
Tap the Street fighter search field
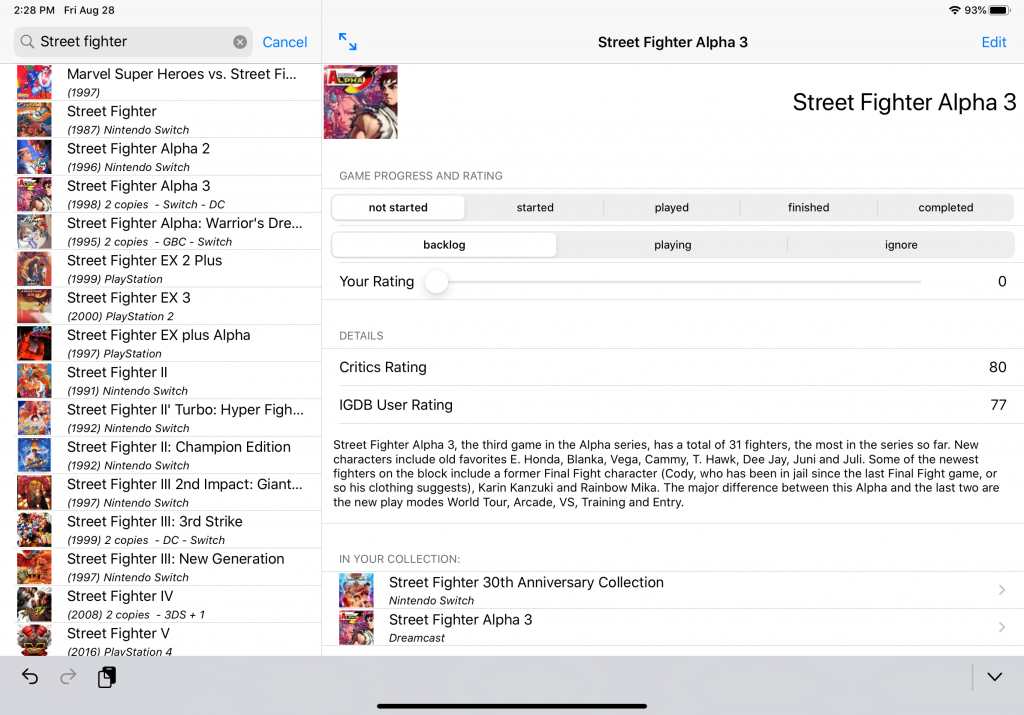(x=133, y=42)
